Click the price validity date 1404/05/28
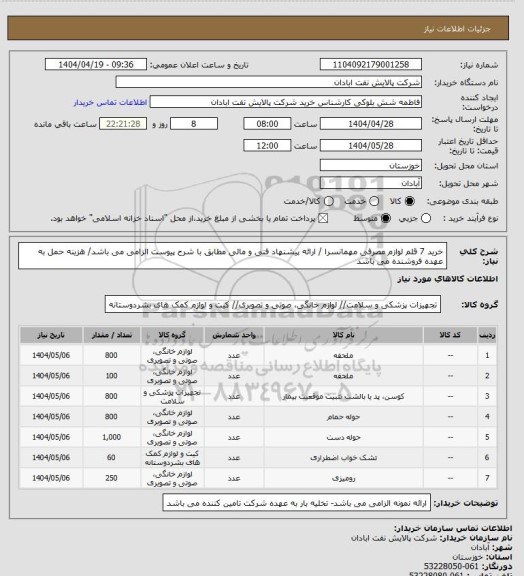This screenshot has width=524, height=576. pyautogui.click(x=371, y=145)
